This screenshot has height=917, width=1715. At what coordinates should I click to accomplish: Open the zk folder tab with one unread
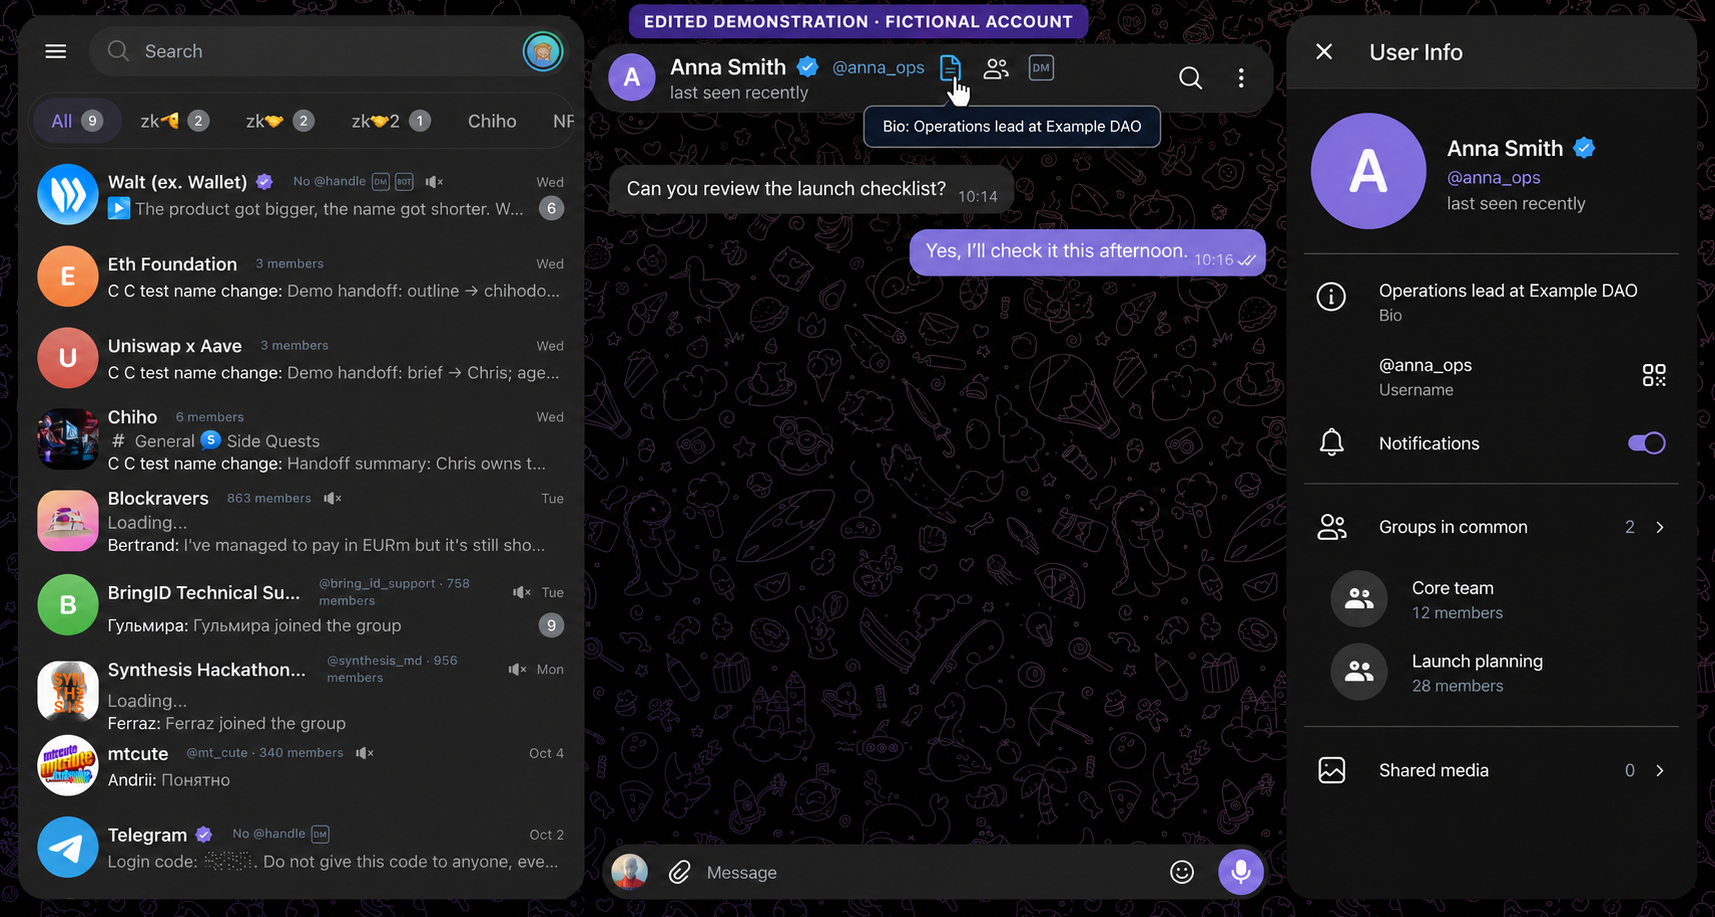(x=391, y=121)
